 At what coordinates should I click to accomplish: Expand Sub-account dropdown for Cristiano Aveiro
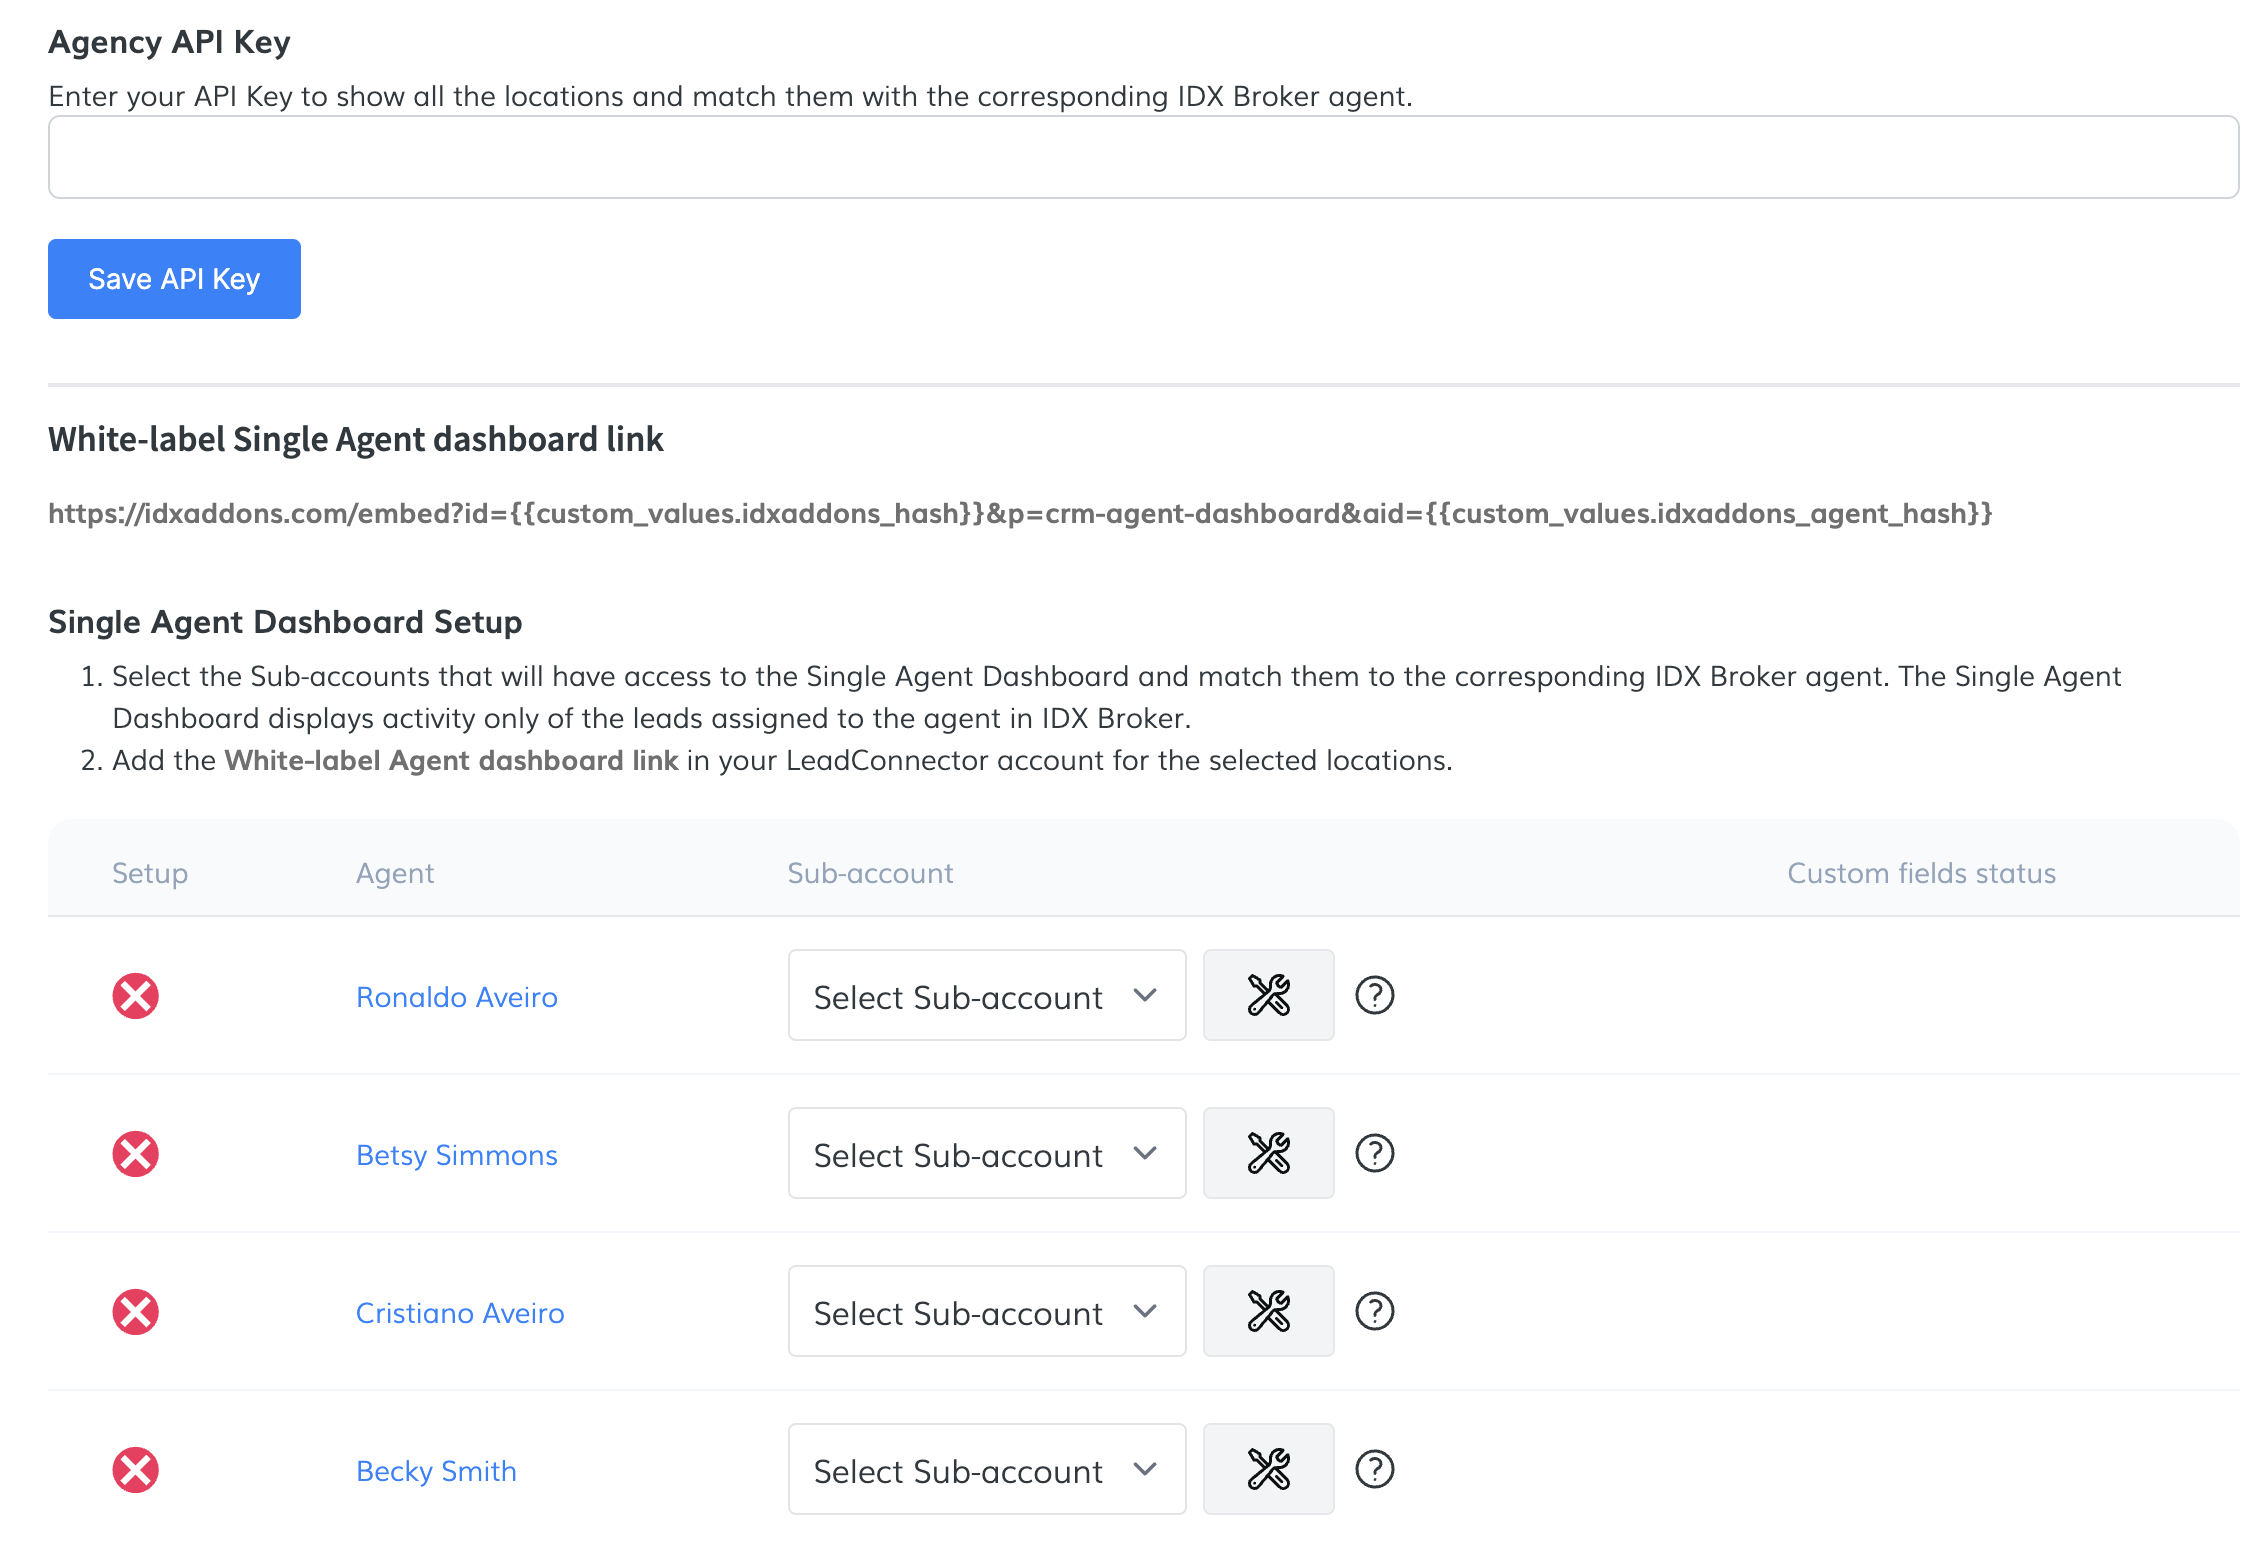986,1312
